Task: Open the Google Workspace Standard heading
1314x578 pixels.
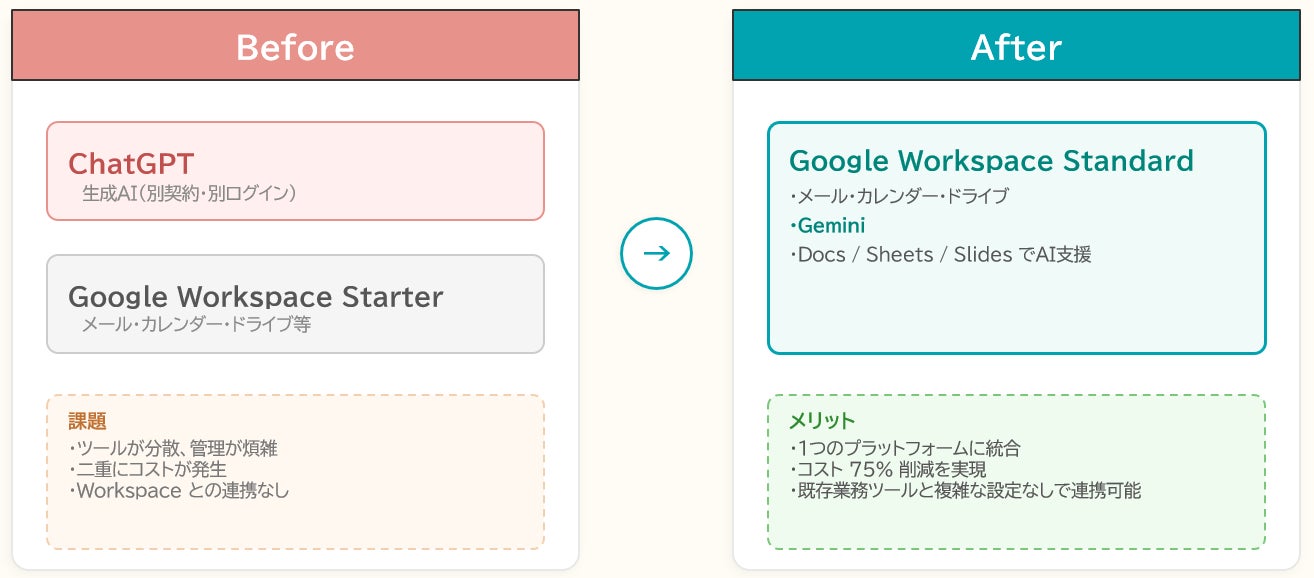Action: pos(991,161)
